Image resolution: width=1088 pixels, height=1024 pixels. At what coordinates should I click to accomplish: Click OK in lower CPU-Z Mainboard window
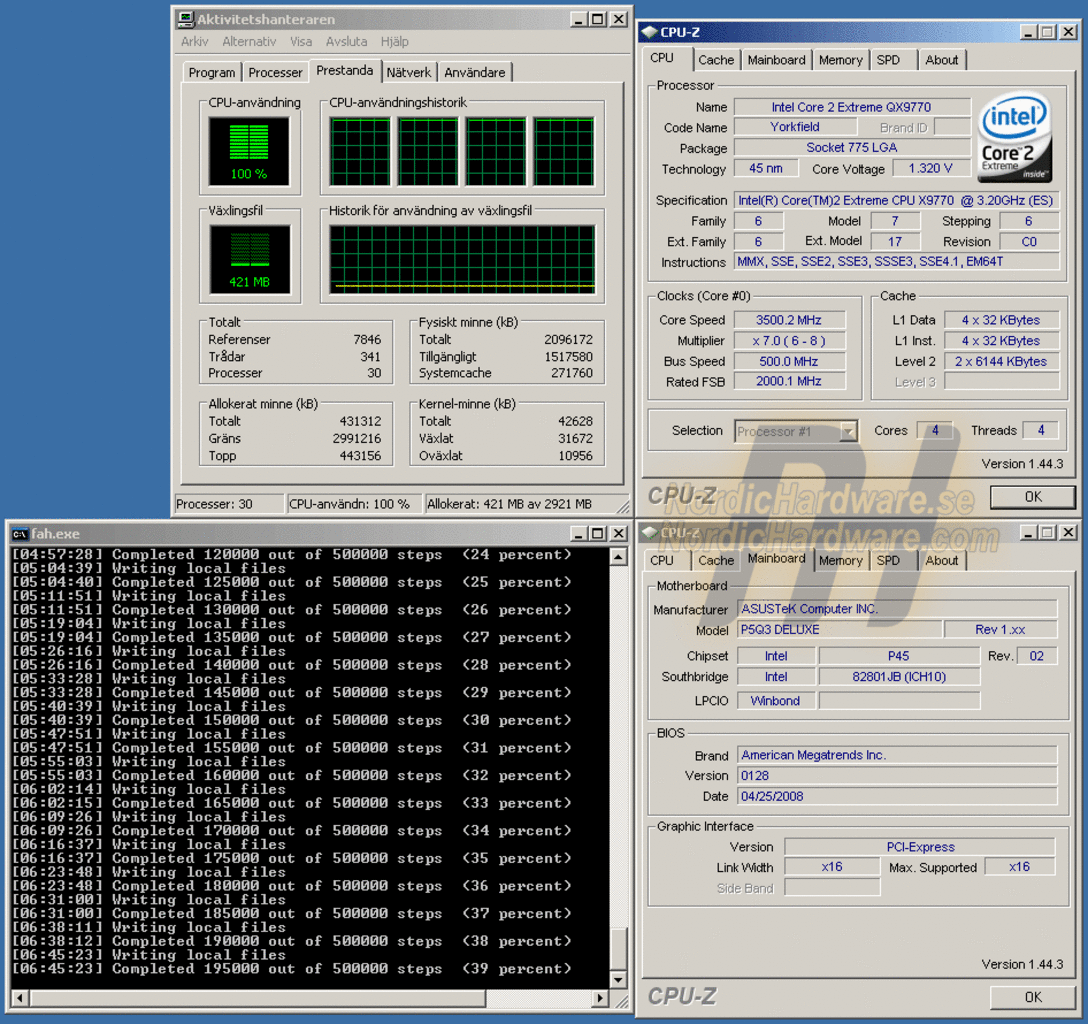click(1032, 996)
